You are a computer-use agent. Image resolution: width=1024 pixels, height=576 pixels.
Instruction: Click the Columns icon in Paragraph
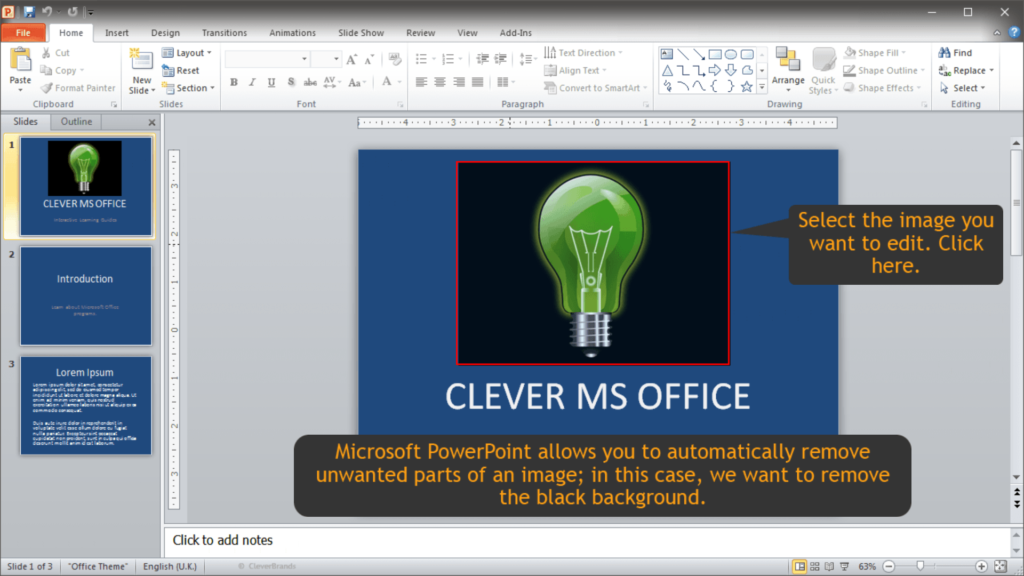502,82
